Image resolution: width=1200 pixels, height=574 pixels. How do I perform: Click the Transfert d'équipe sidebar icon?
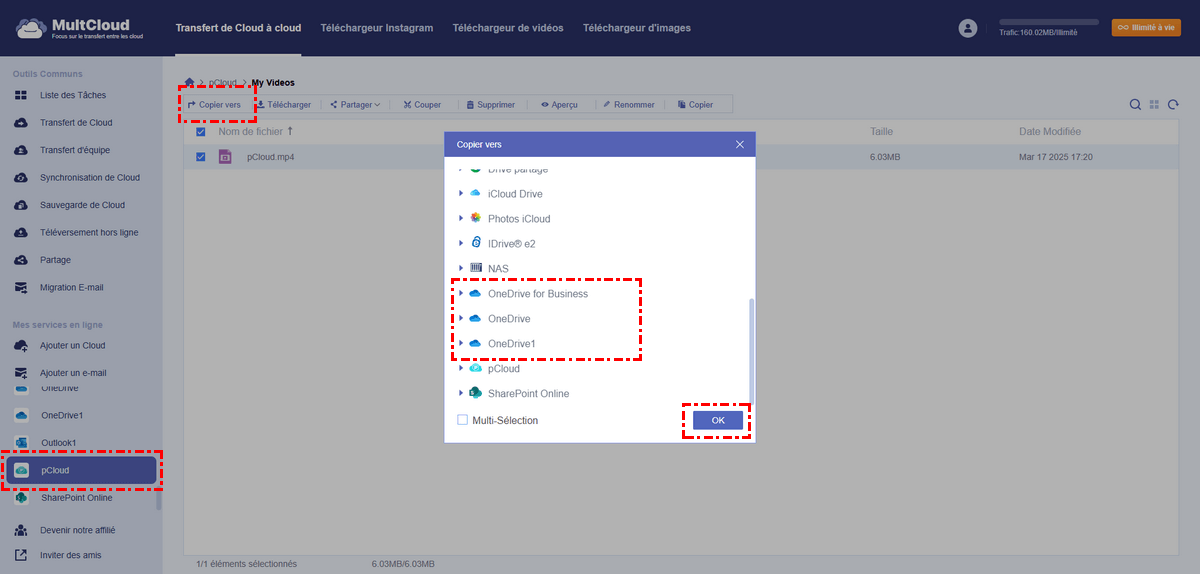point(21,150)
